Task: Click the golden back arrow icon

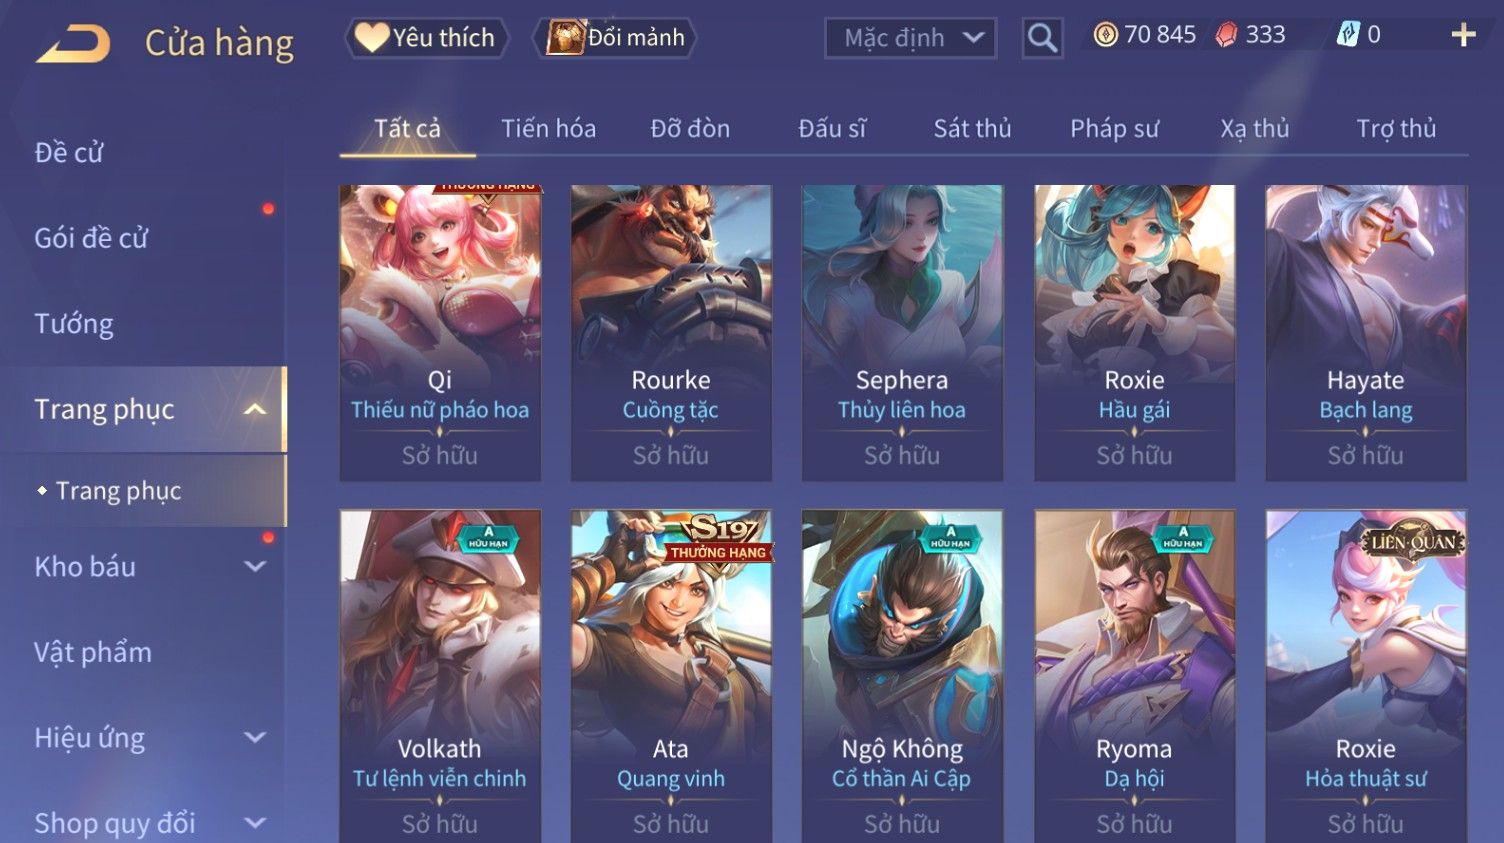Action: coord(72,44)
